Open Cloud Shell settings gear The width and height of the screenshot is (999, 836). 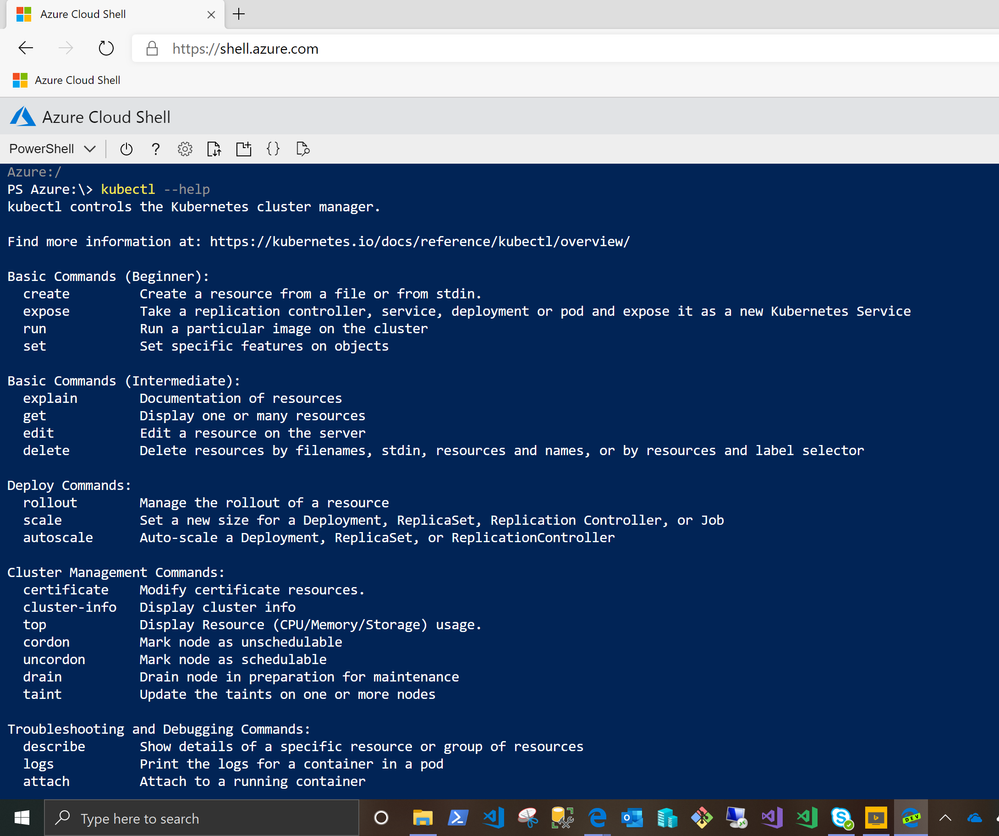click(185, 149)
